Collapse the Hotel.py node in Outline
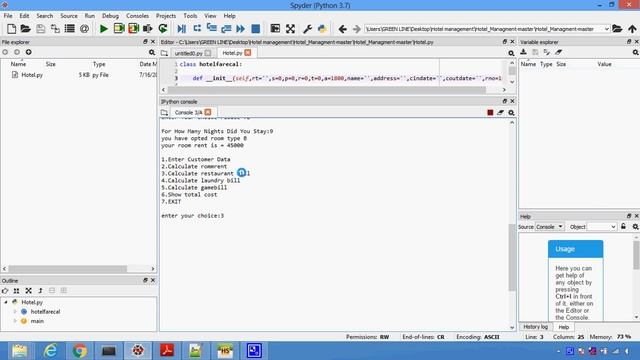The height and width of the screenshot is (360, 640). coord(6,302)
